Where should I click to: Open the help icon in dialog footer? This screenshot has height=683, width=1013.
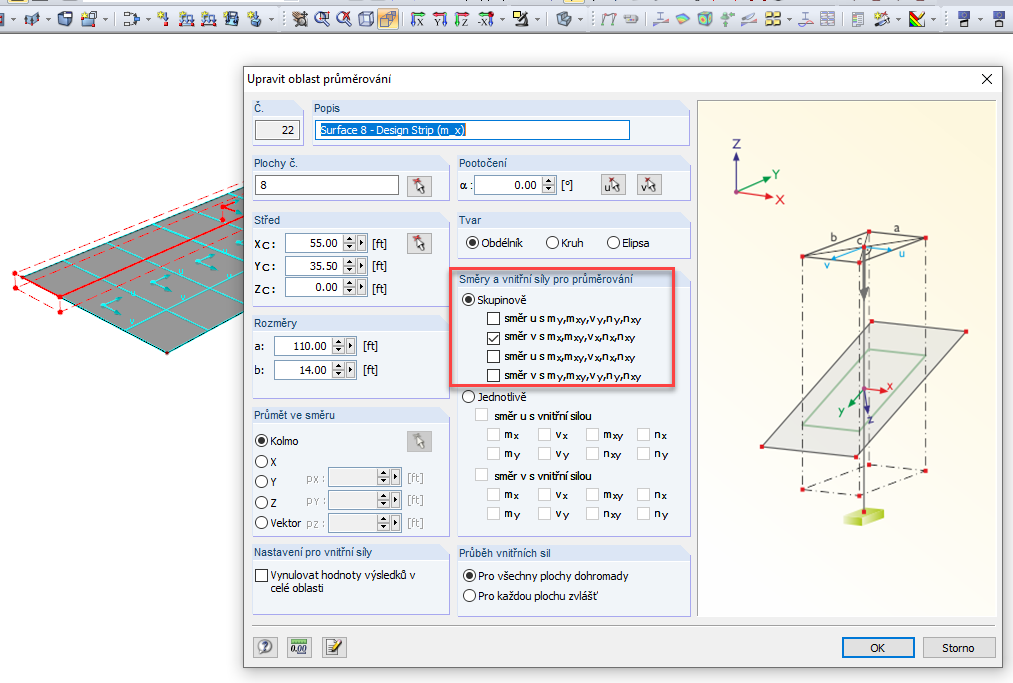[265, 647]
